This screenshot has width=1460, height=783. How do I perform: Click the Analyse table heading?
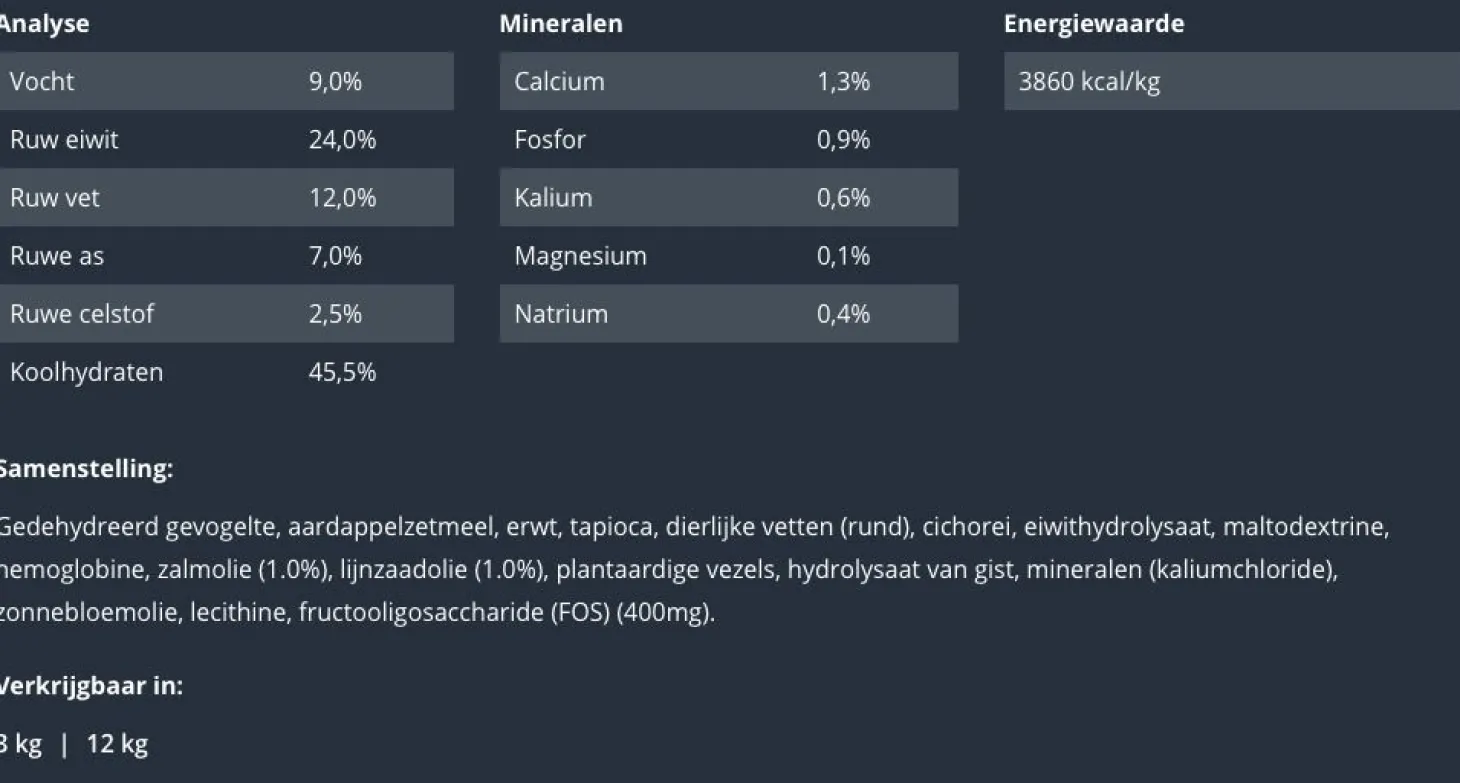pos(43,24)
